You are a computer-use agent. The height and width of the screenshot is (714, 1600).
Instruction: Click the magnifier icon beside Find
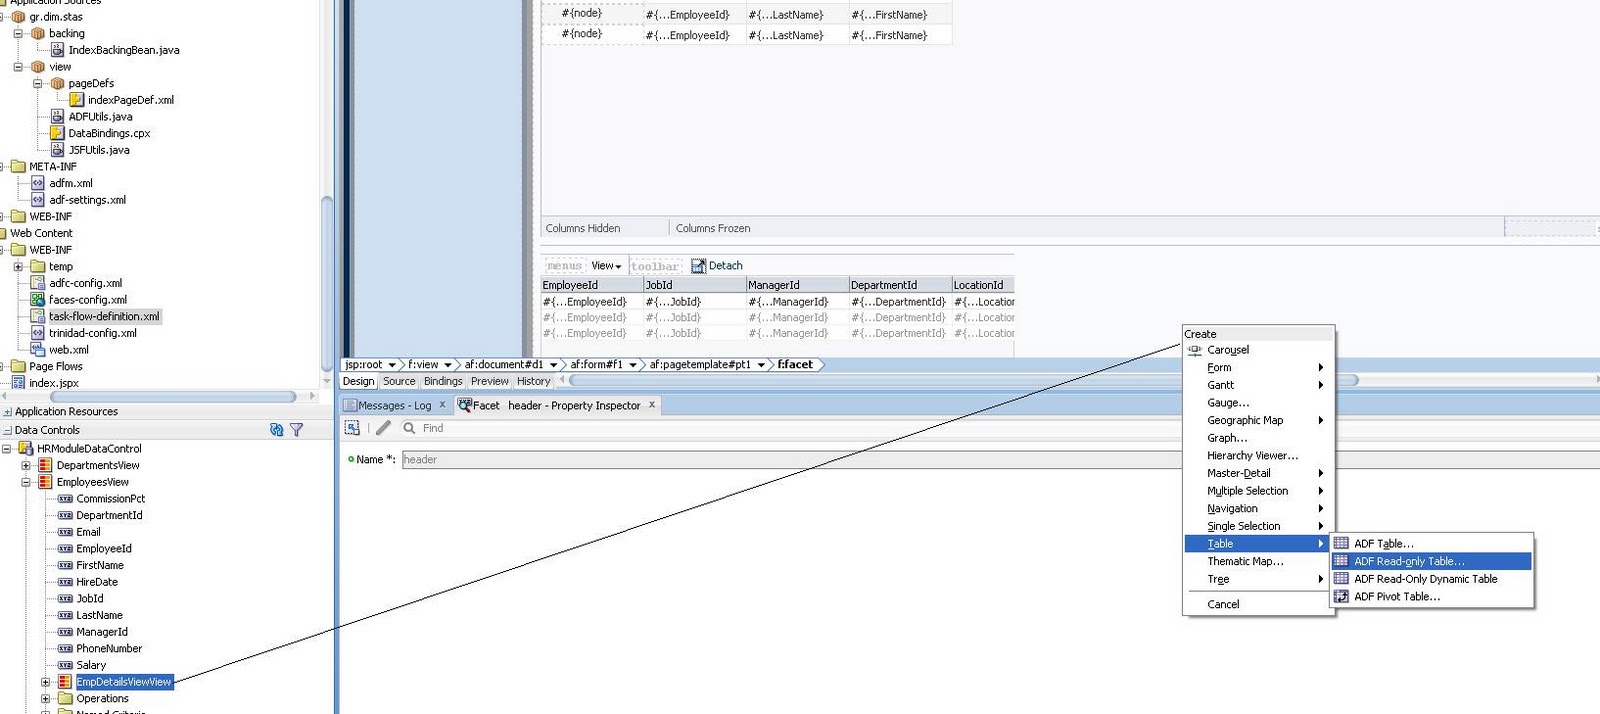409,428
